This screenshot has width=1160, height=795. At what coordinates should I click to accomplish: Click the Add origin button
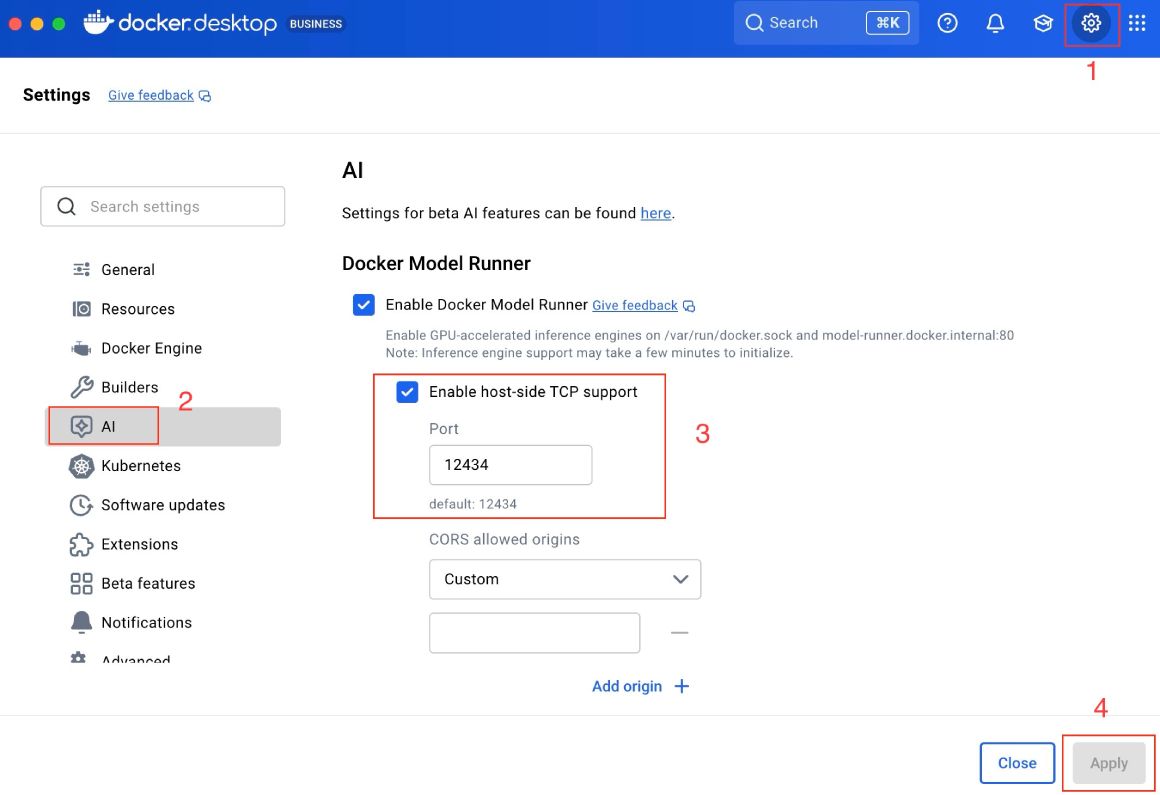[627, 686]
